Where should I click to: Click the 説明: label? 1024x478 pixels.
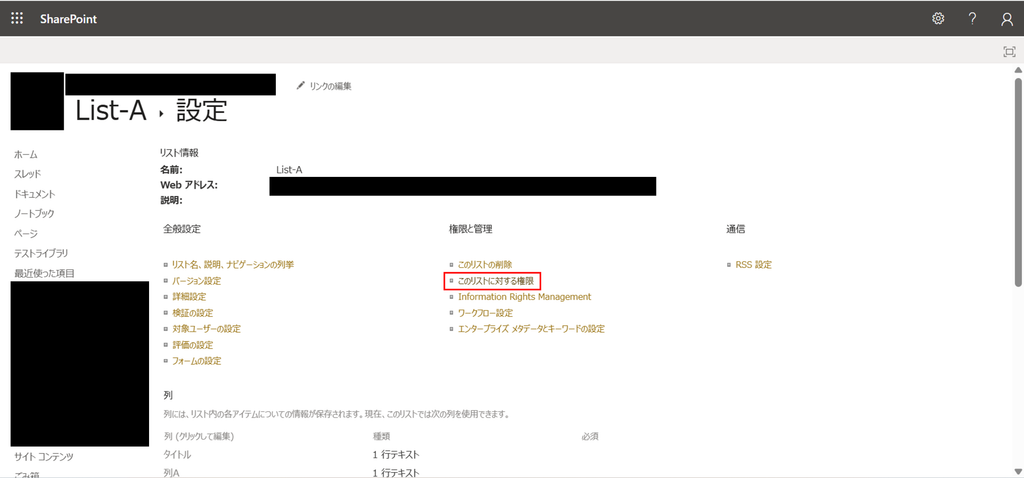171,200
